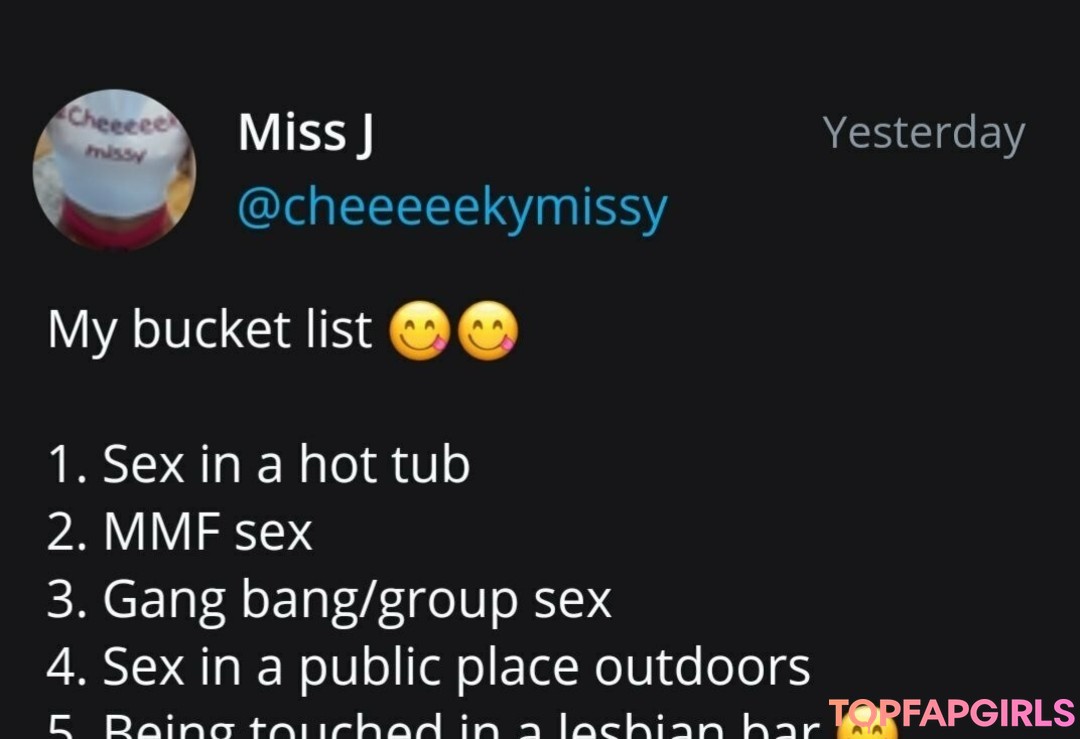1080x739 pixels.
Task: Click the Yesterday timestamp
Action: (x=924, y=133)
